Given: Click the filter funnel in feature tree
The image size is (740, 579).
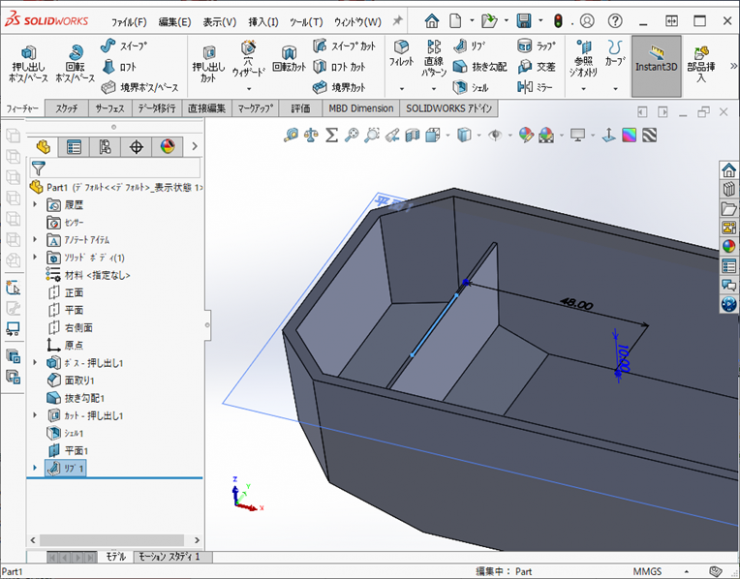Looking at the screenshot, I should pos(38,168).
